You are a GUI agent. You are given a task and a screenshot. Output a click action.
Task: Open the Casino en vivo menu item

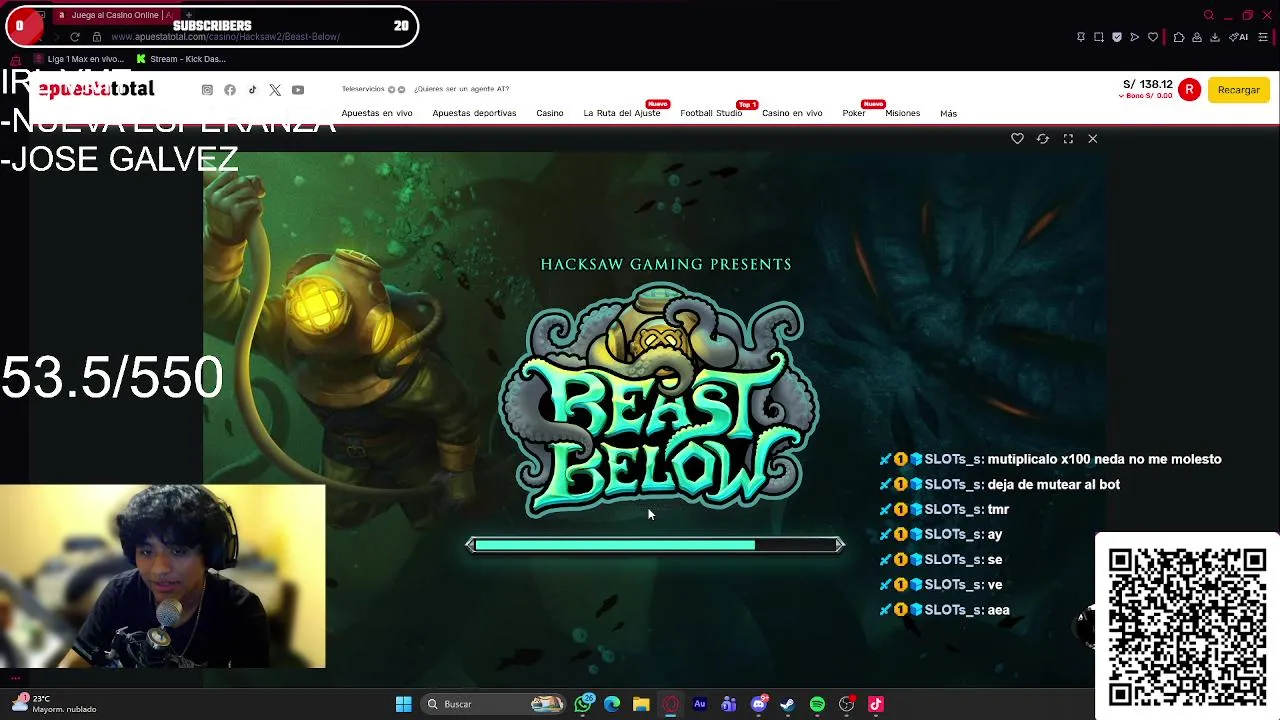pyautogui.click(x=792, y=113)
